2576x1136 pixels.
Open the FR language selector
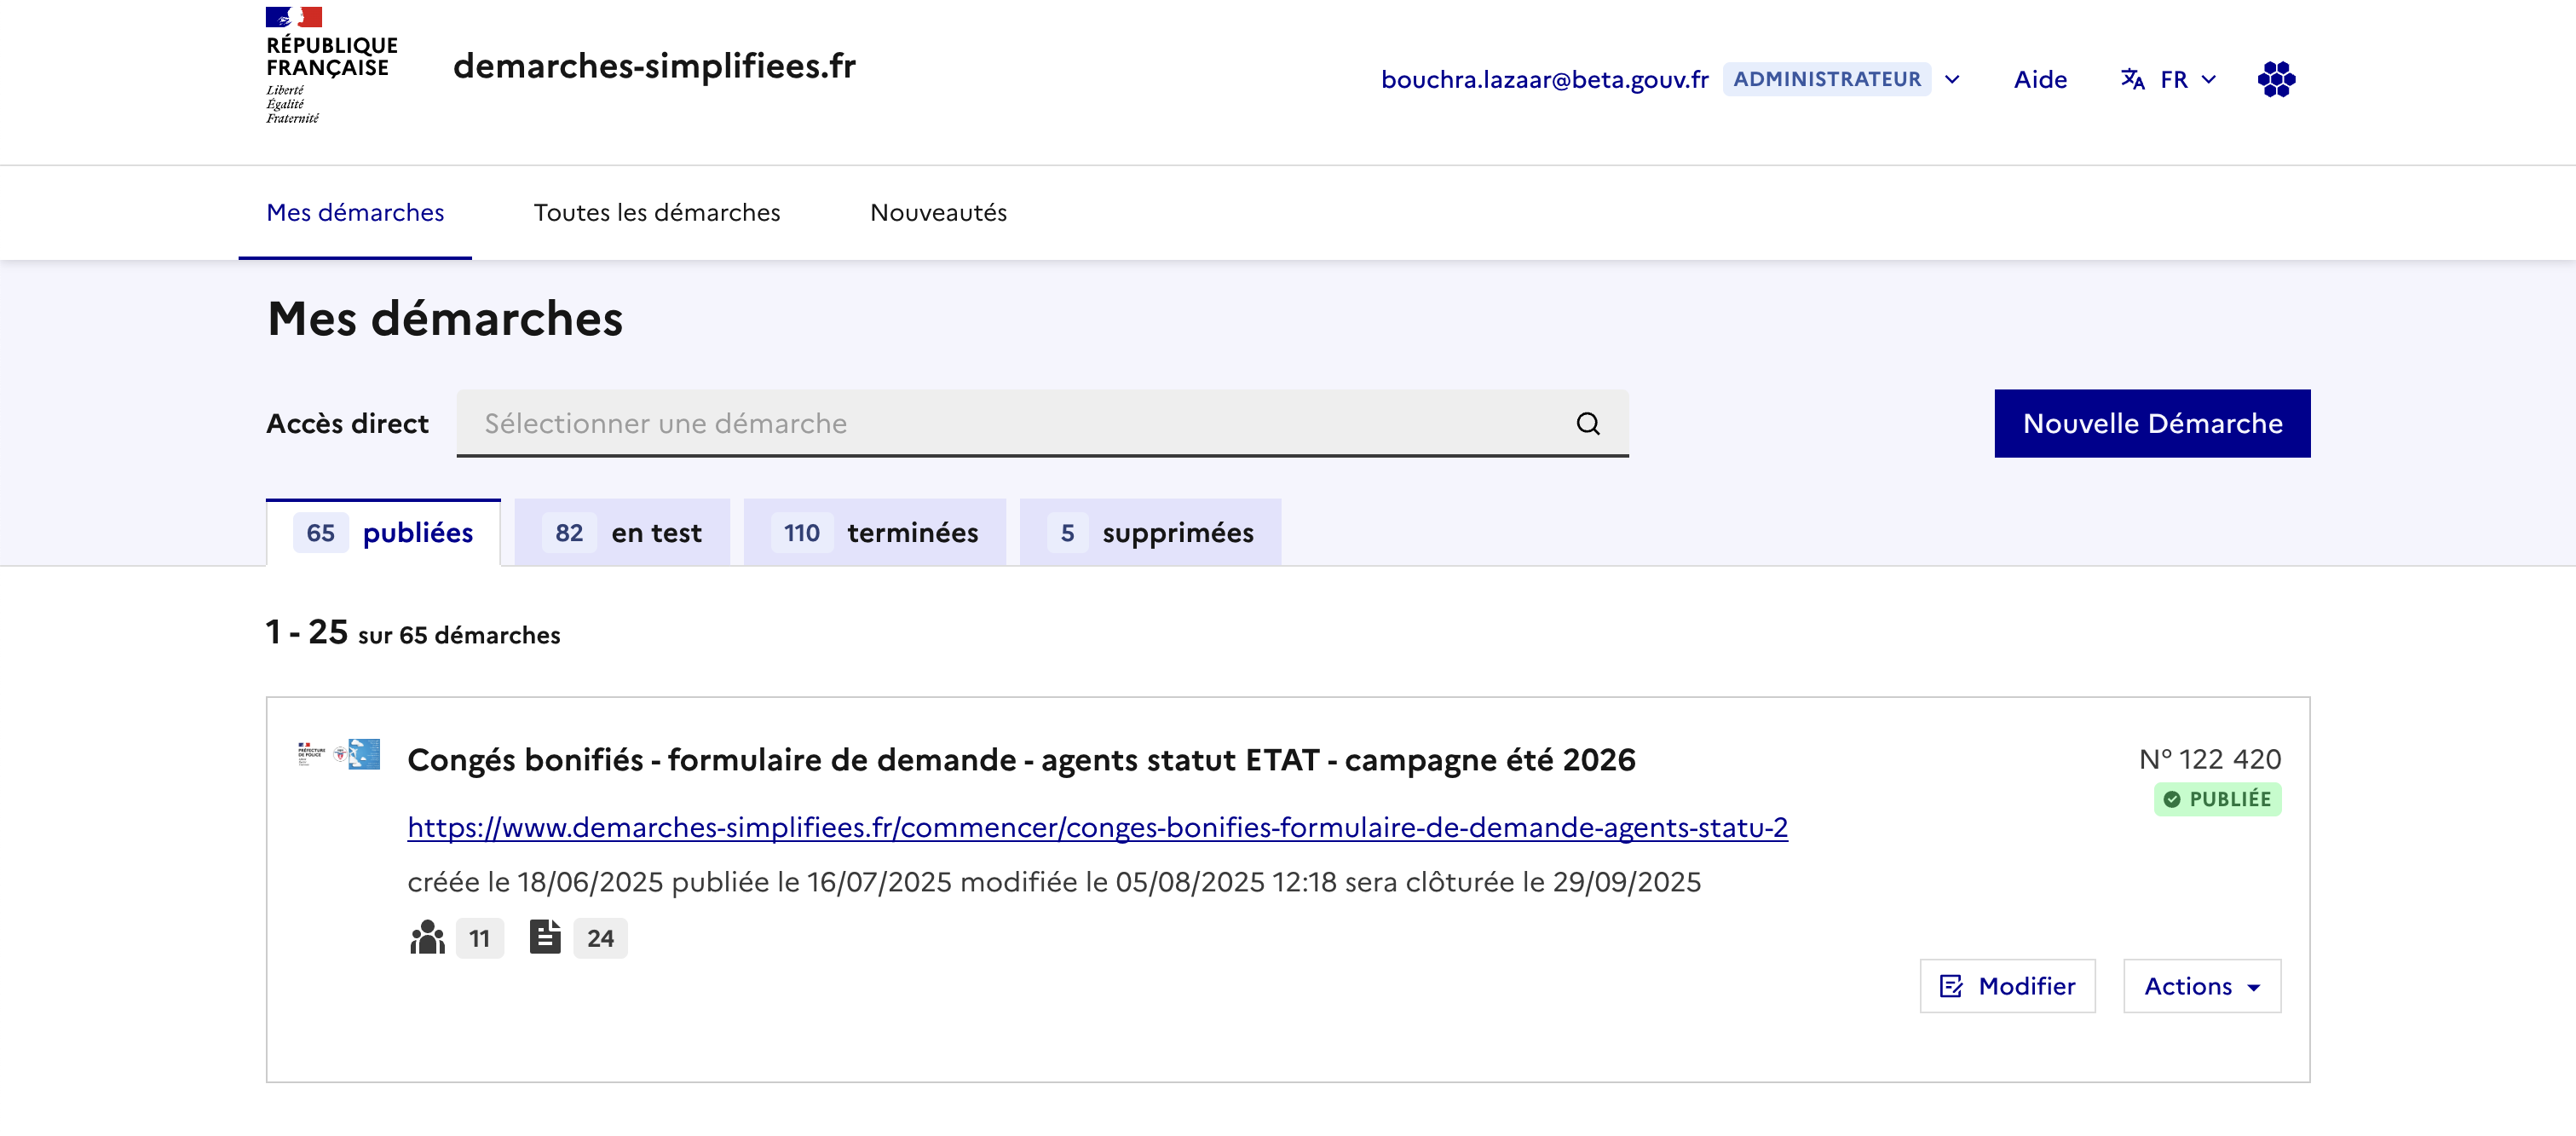(x=2186, y=79)
